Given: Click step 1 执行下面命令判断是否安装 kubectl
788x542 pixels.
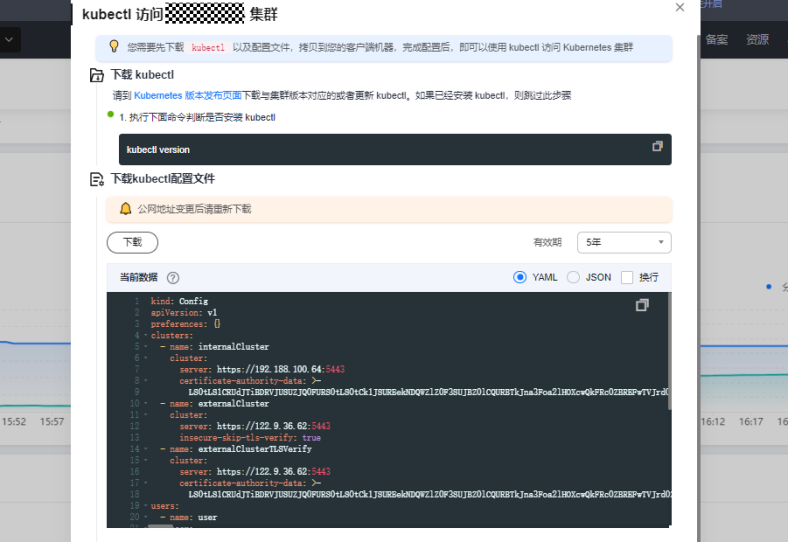Looking at the screenshot, I should pos(198,117).
